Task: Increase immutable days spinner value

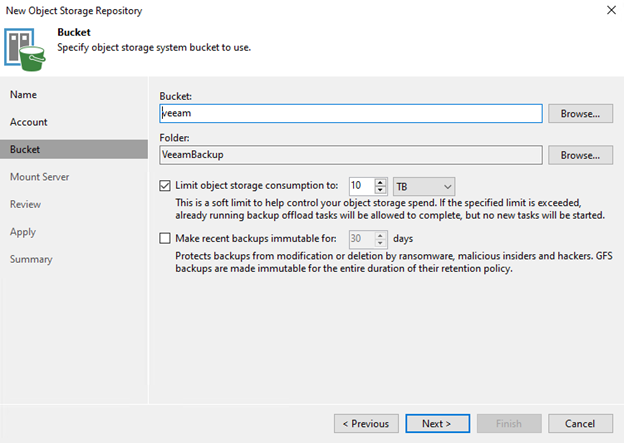Action: click(380, 235)
